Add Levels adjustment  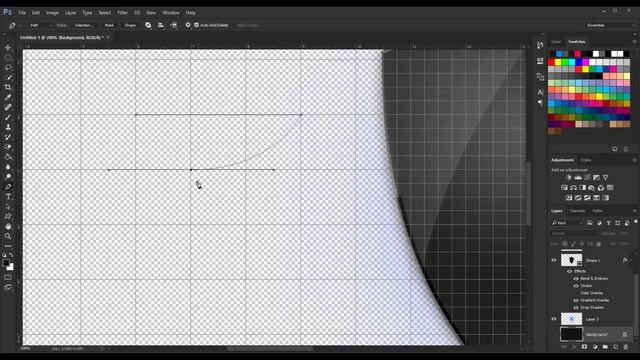tap(578, 178)
